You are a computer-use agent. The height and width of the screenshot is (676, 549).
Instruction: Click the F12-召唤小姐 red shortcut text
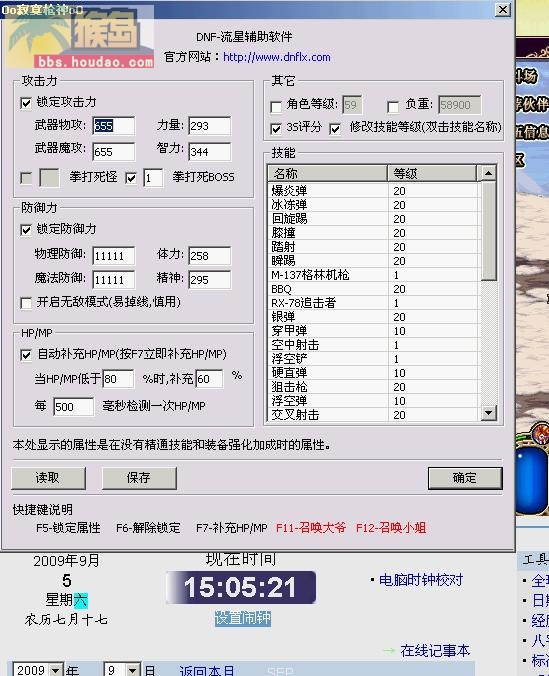[x=391, y=528]
